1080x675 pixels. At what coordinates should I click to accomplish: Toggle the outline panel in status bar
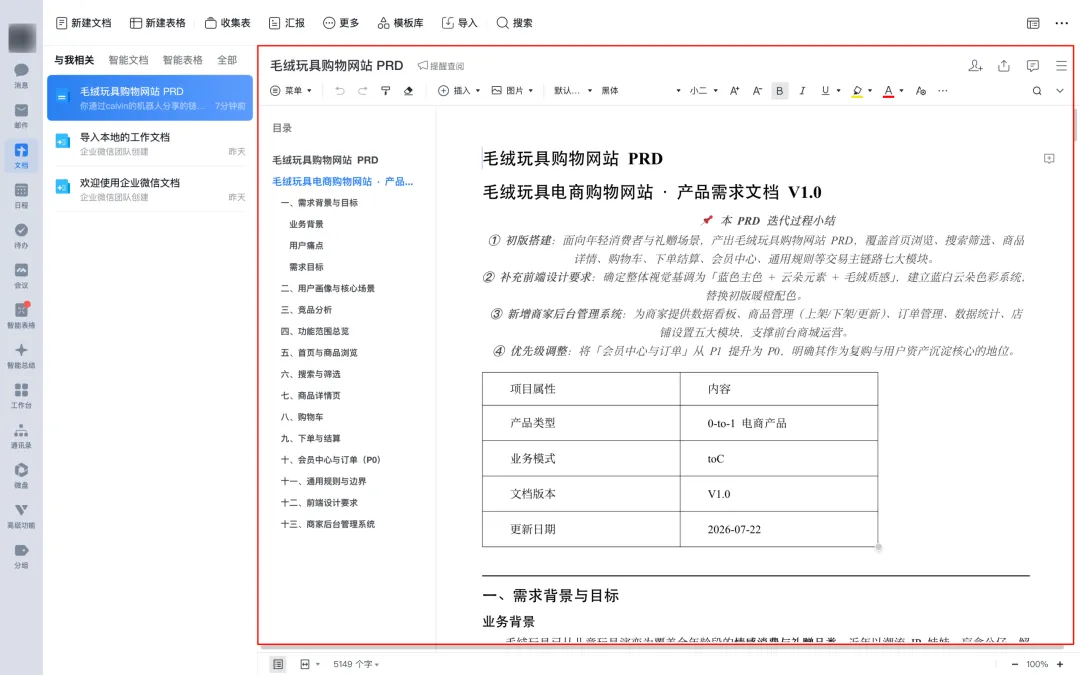[278, 664]
